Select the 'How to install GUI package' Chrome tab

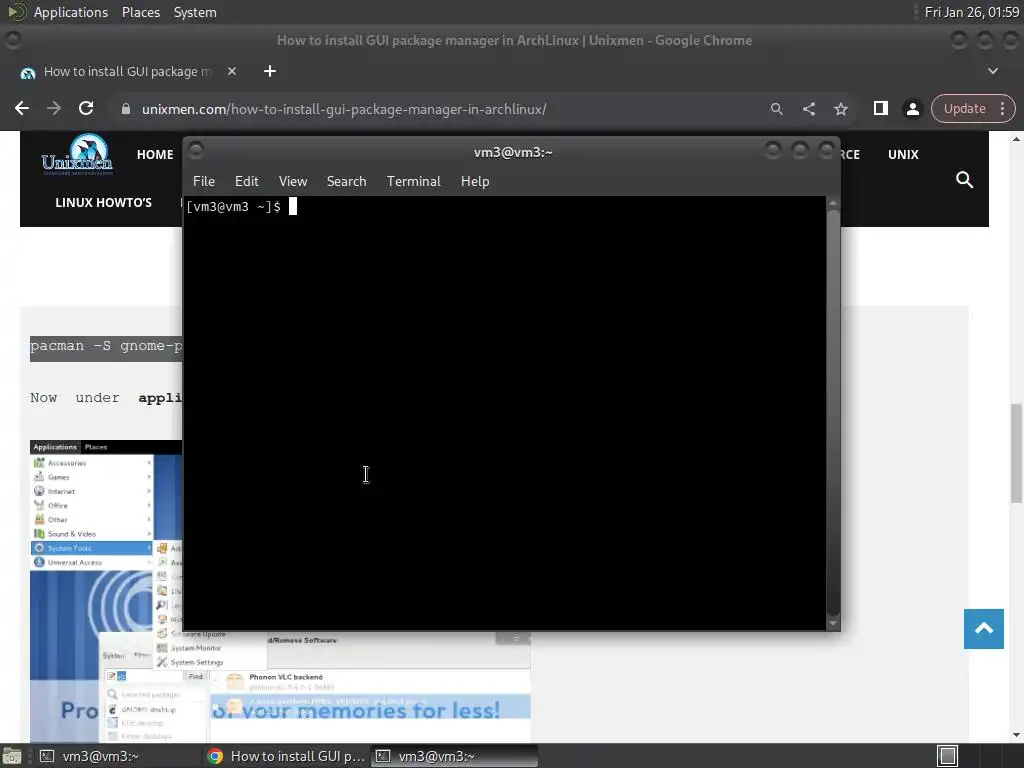click(x=127, y=71)
